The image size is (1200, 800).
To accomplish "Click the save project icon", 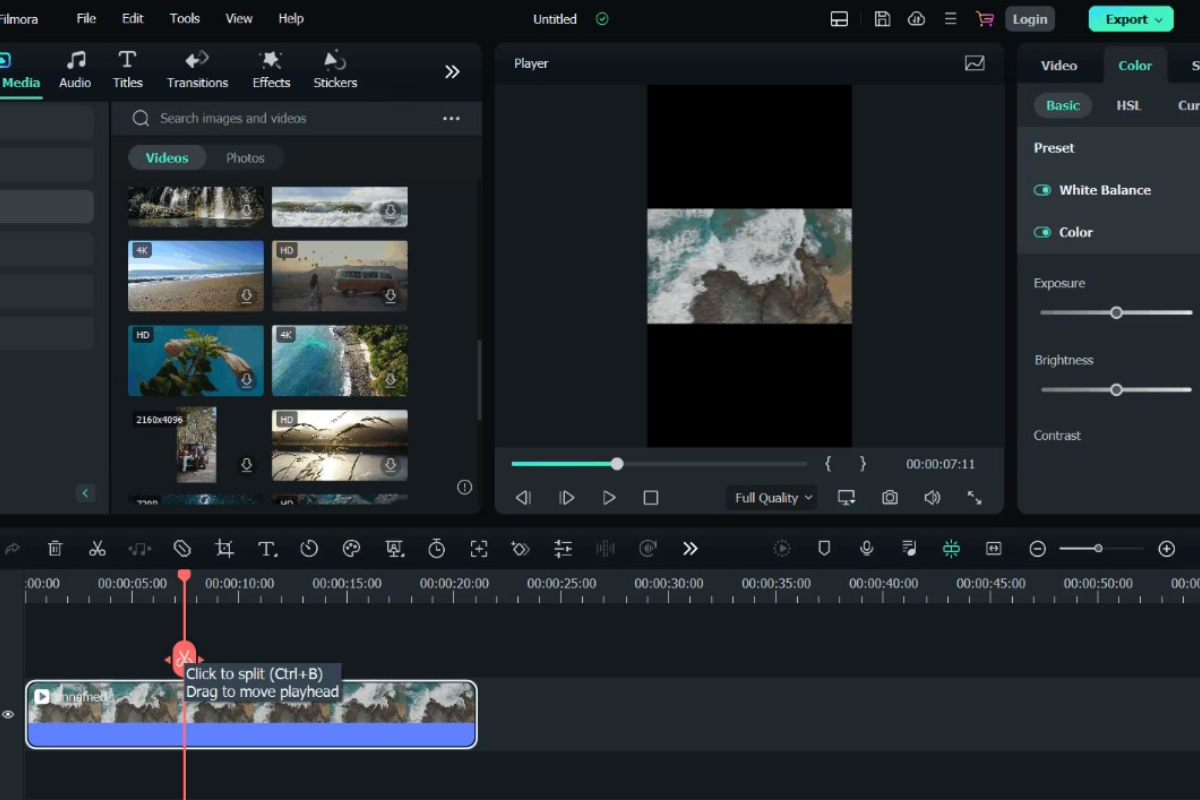I will coord(882,19).
